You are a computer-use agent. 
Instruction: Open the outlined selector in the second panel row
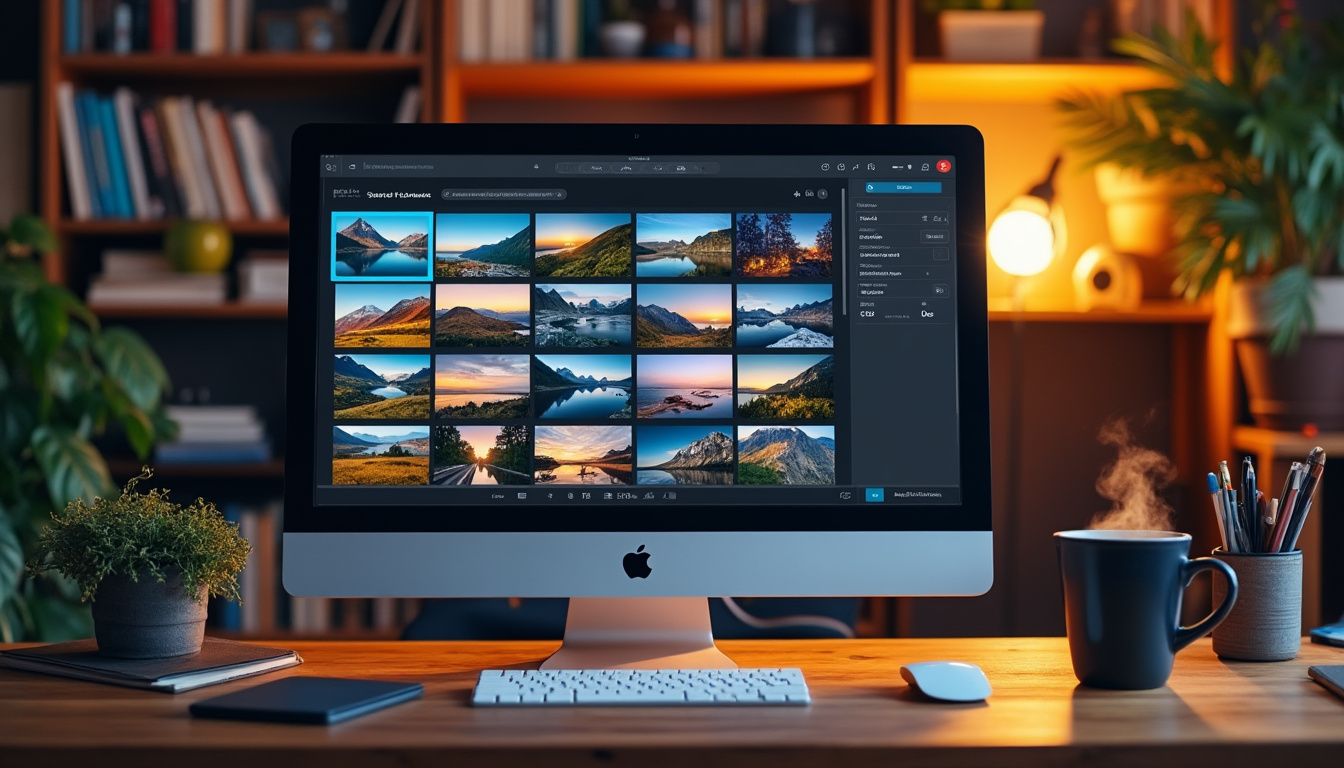tap(935, 236)
